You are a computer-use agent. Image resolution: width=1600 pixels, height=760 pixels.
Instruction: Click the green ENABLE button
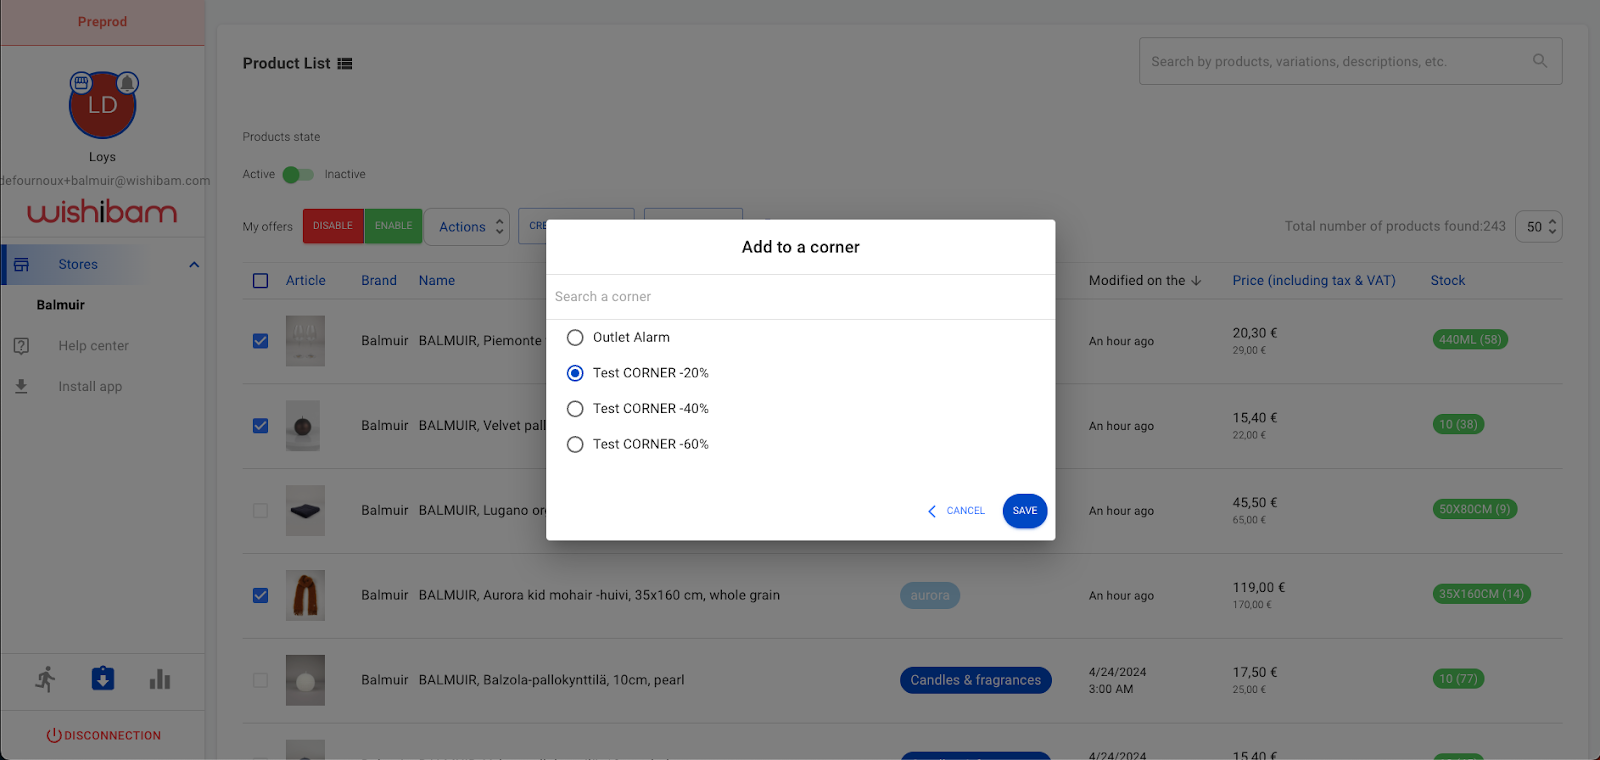(393, 226)
